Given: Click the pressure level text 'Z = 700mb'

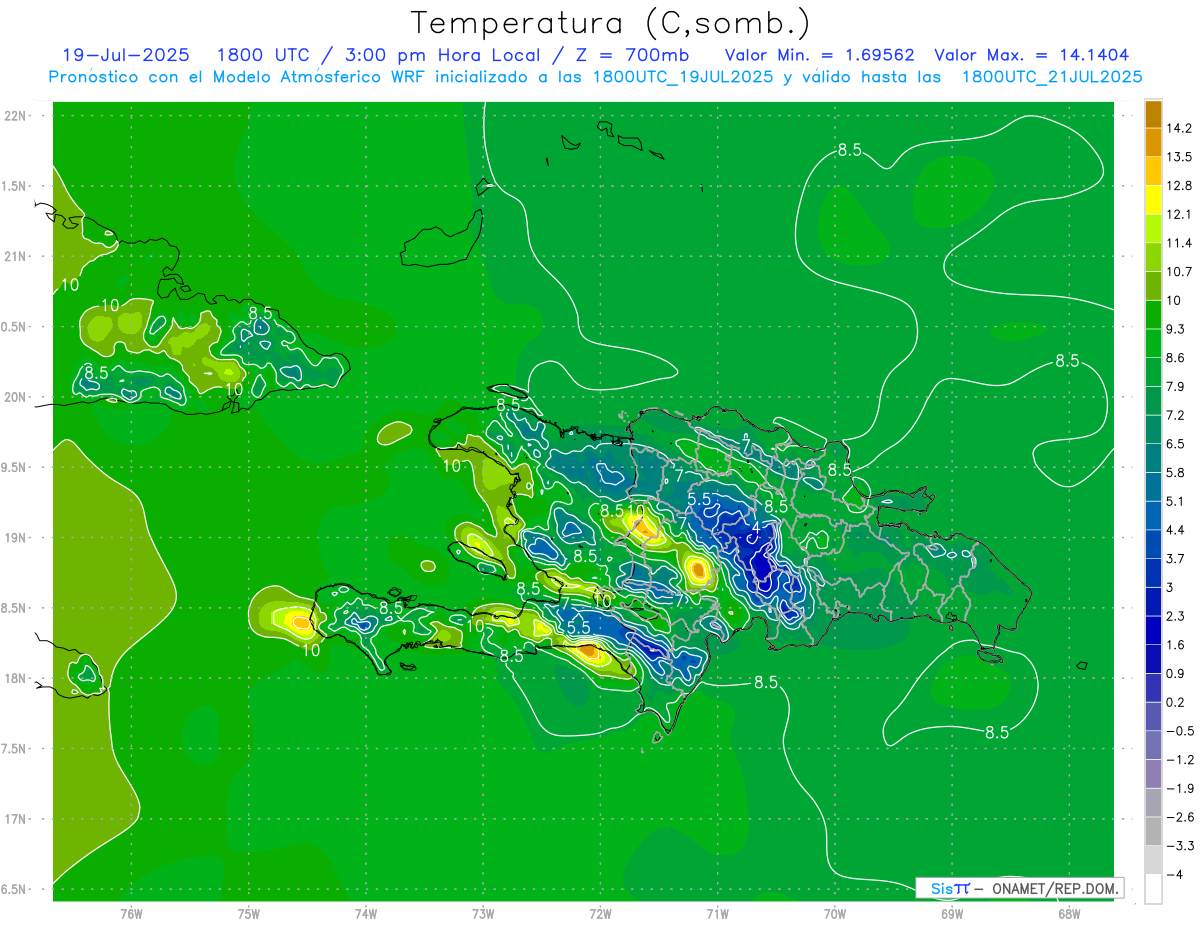Looking at the screenshot, I should coord(633,55).
